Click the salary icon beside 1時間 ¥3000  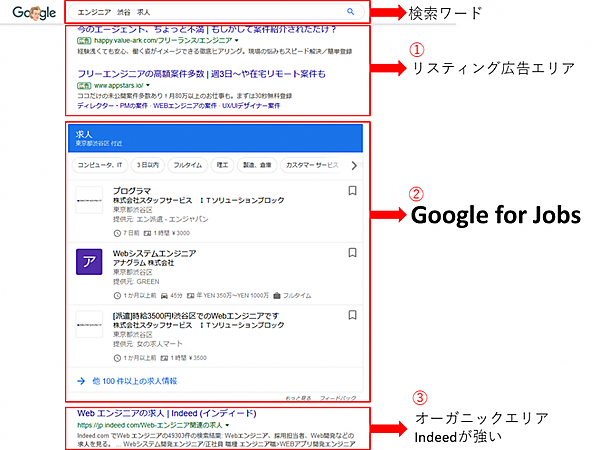coord(147,233)
